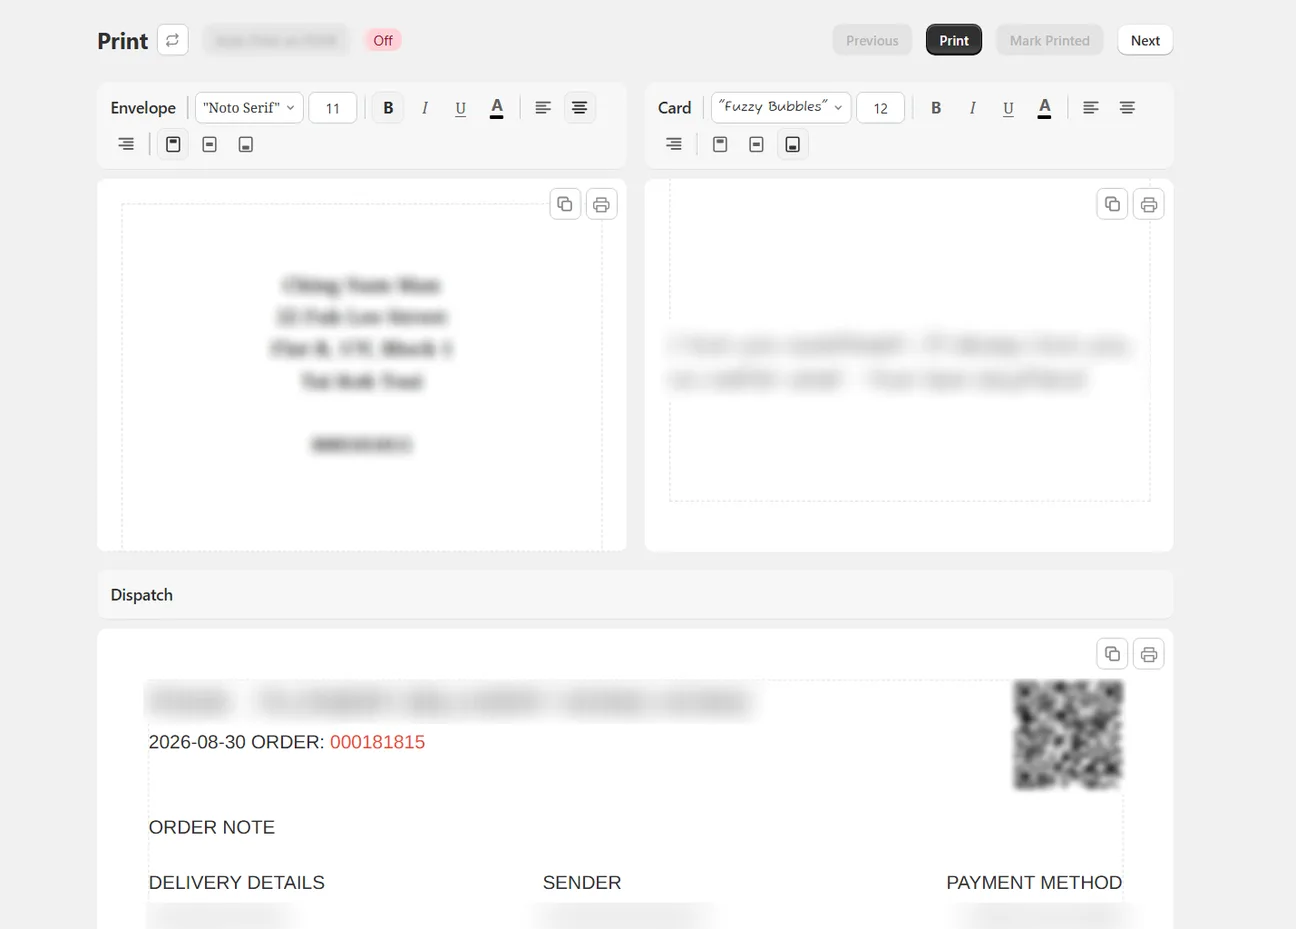Set Envelope vertical alignment to bottom
The width and height of the screenshot is (1296, 929).
(x=245, y=144)
